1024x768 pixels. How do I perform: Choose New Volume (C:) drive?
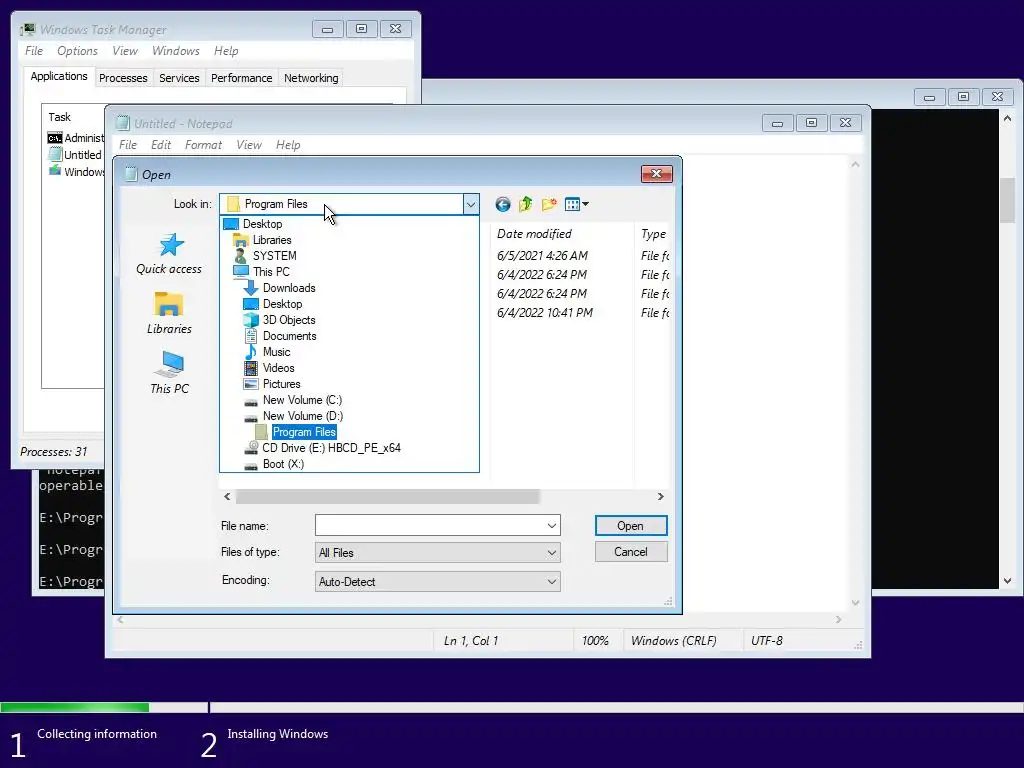click(302, 400)
